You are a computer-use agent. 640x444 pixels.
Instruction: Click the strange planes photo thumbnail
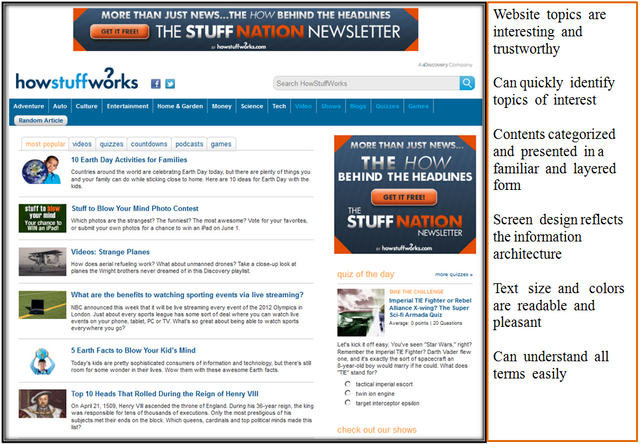click(x=42, y=262)
